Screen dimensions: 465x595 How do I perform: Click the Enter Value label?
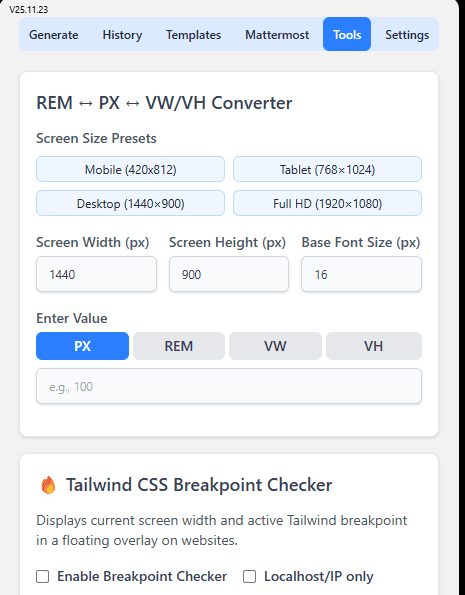tap(72, 318)
